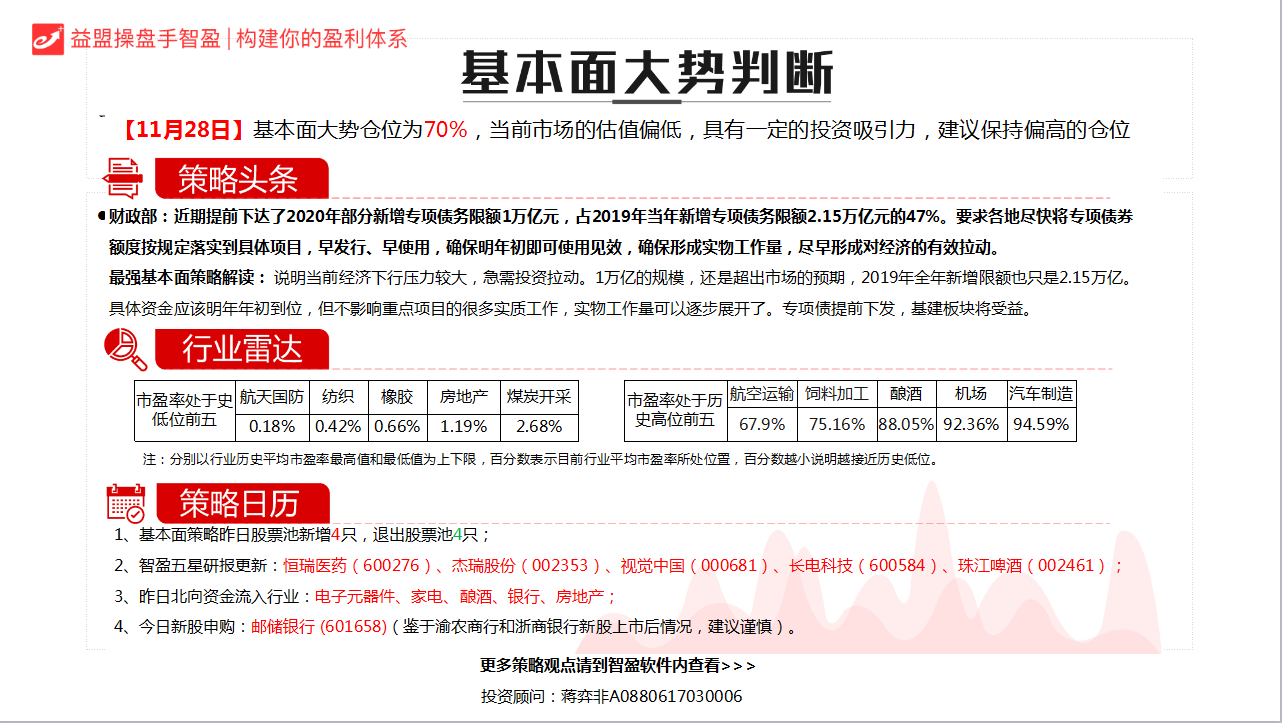Screen dimensions: 1282x723
Task: Click the 70% position percentage text
Action: 445,130
